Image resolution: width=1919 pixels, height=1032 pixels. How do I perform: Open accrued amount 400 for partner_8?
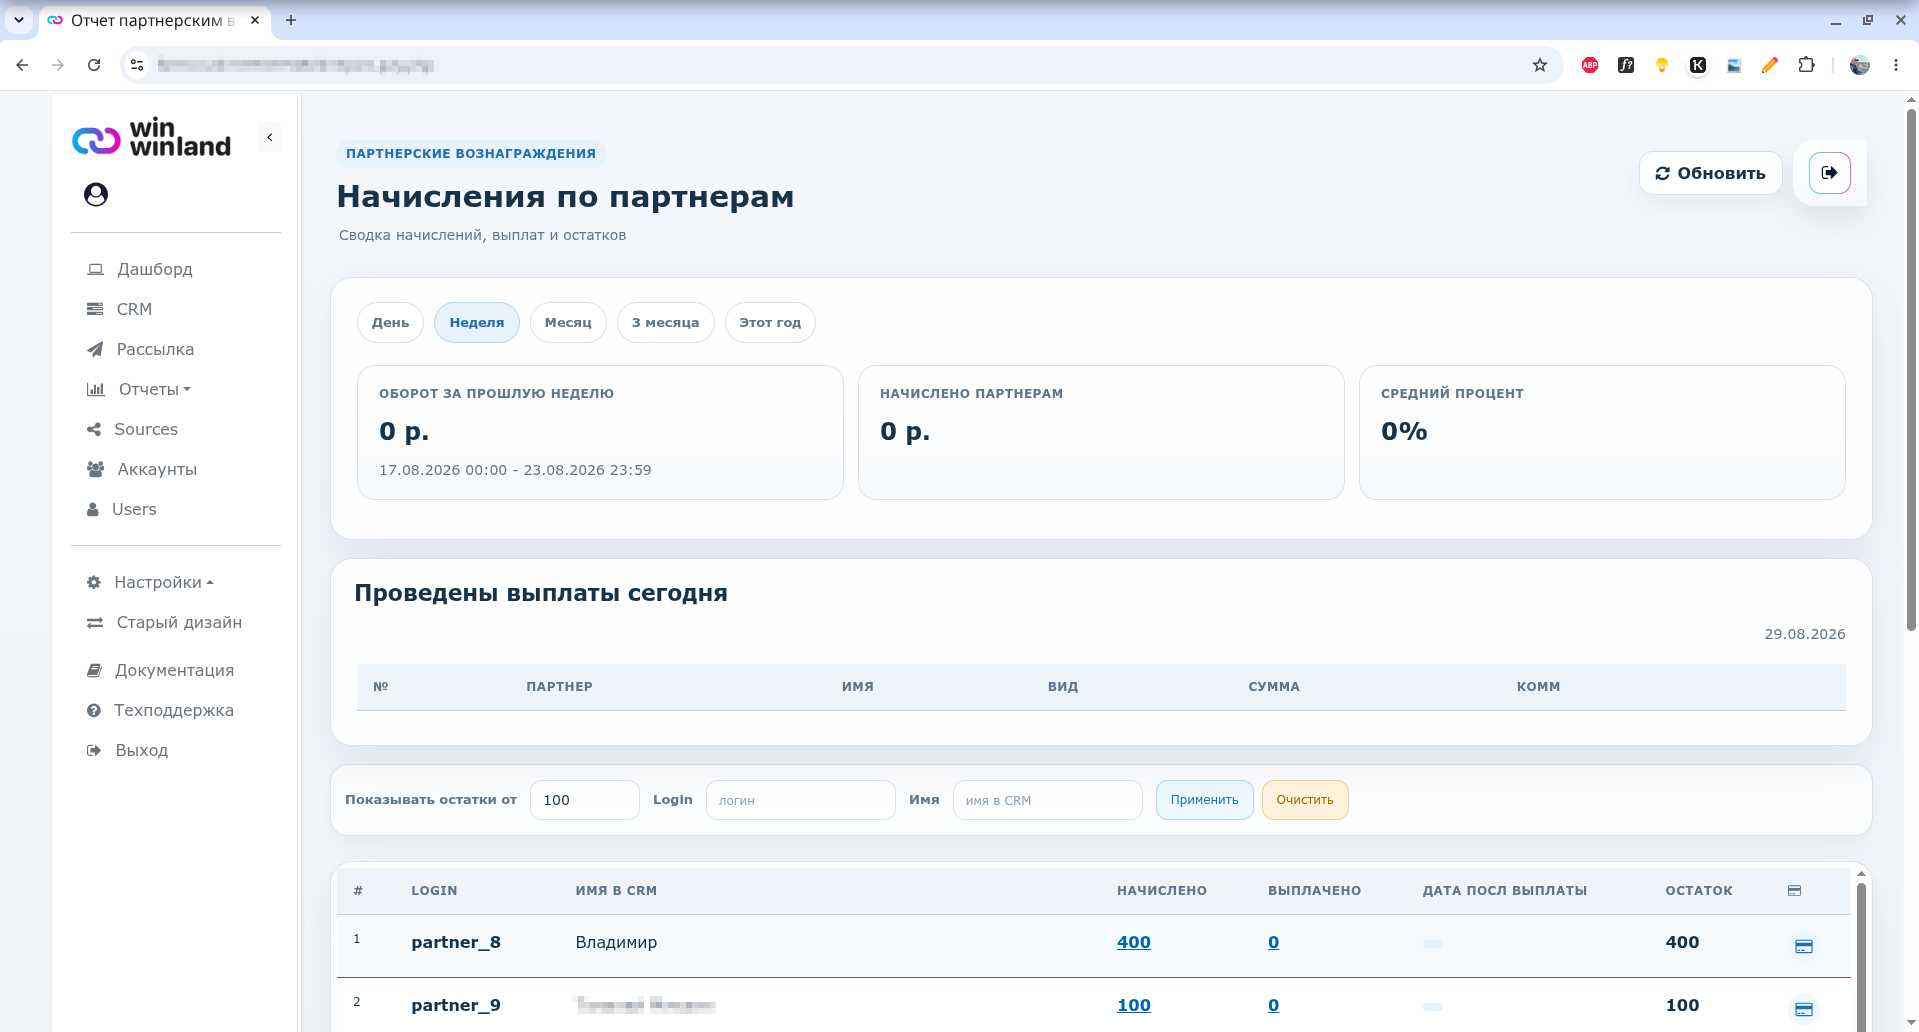tap(1134, 942)
